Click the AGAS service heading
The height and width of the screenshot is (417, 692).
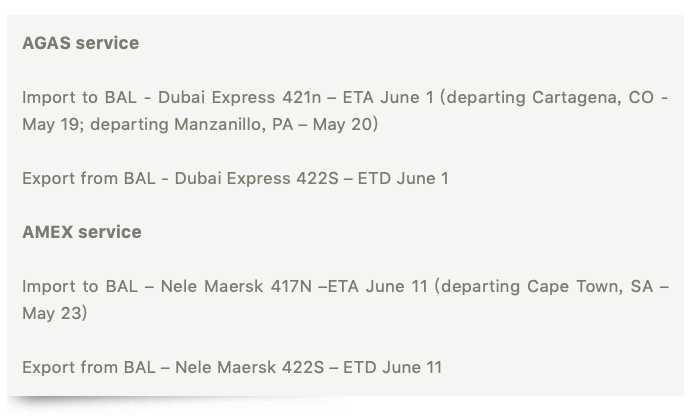point(81,43)
